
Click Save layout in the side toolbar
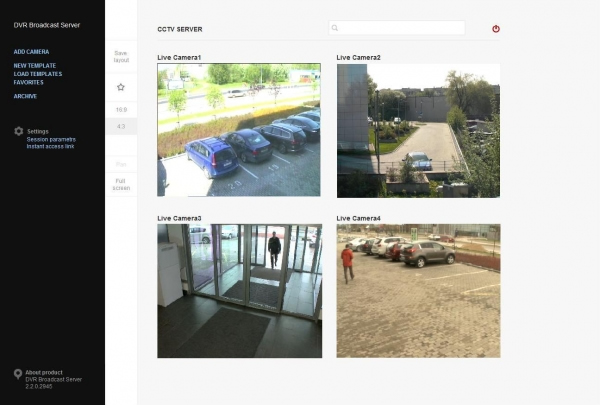pos(121,57)
